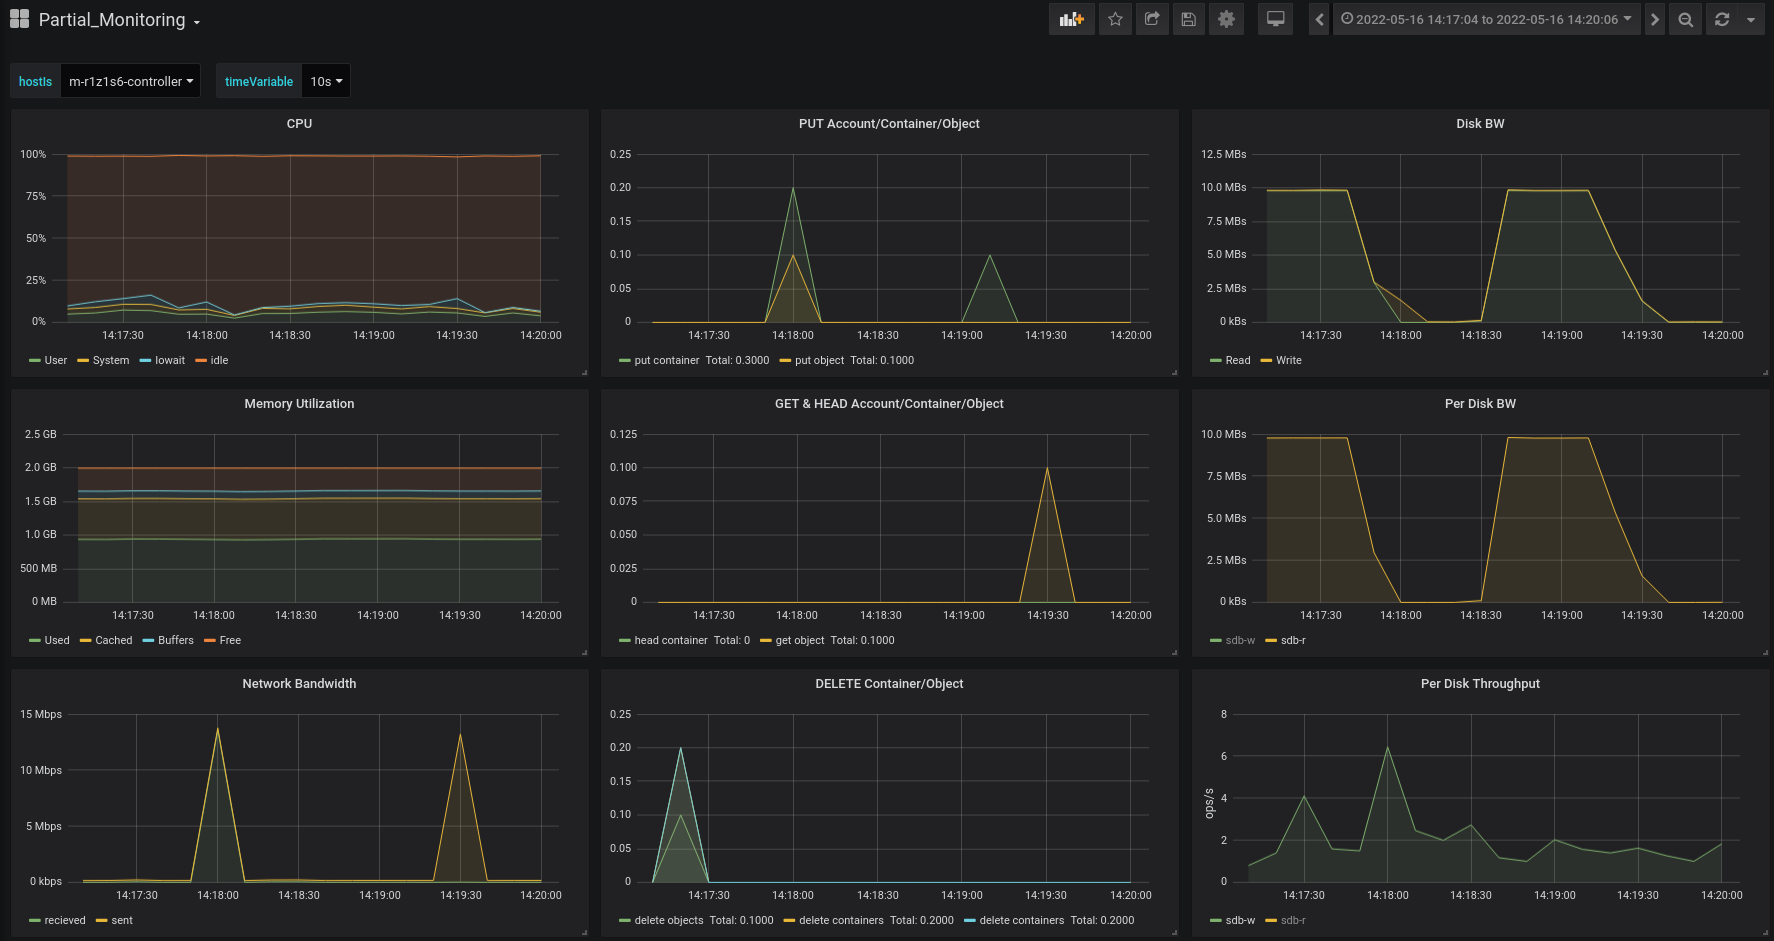Click the Partial_Monitoring dashboard title
Screen dimensions: 1774x941
tap(112, 20)
